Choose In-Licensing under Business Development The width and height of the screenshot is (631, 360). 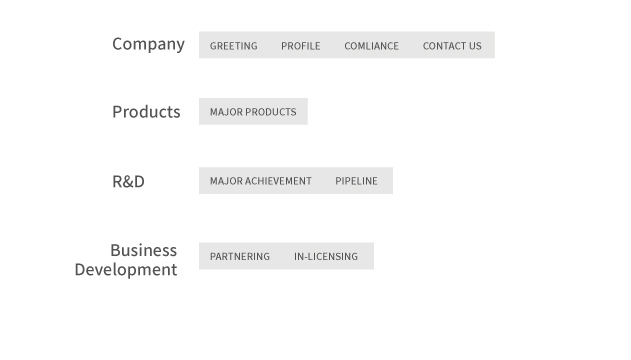click(x=326, y=256)
